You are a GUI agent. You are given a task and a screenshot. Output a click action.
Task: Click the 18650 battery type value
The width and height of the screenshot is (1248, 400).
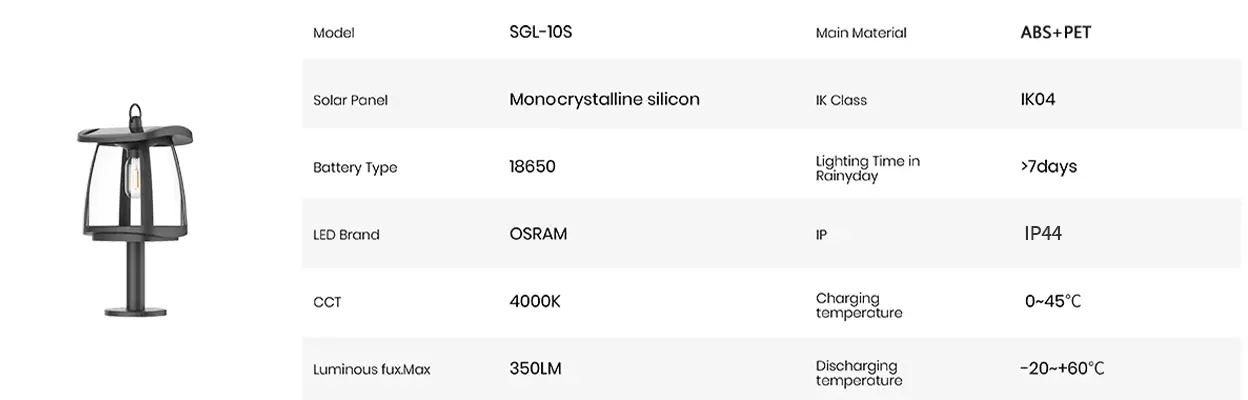tap(532, 167)
